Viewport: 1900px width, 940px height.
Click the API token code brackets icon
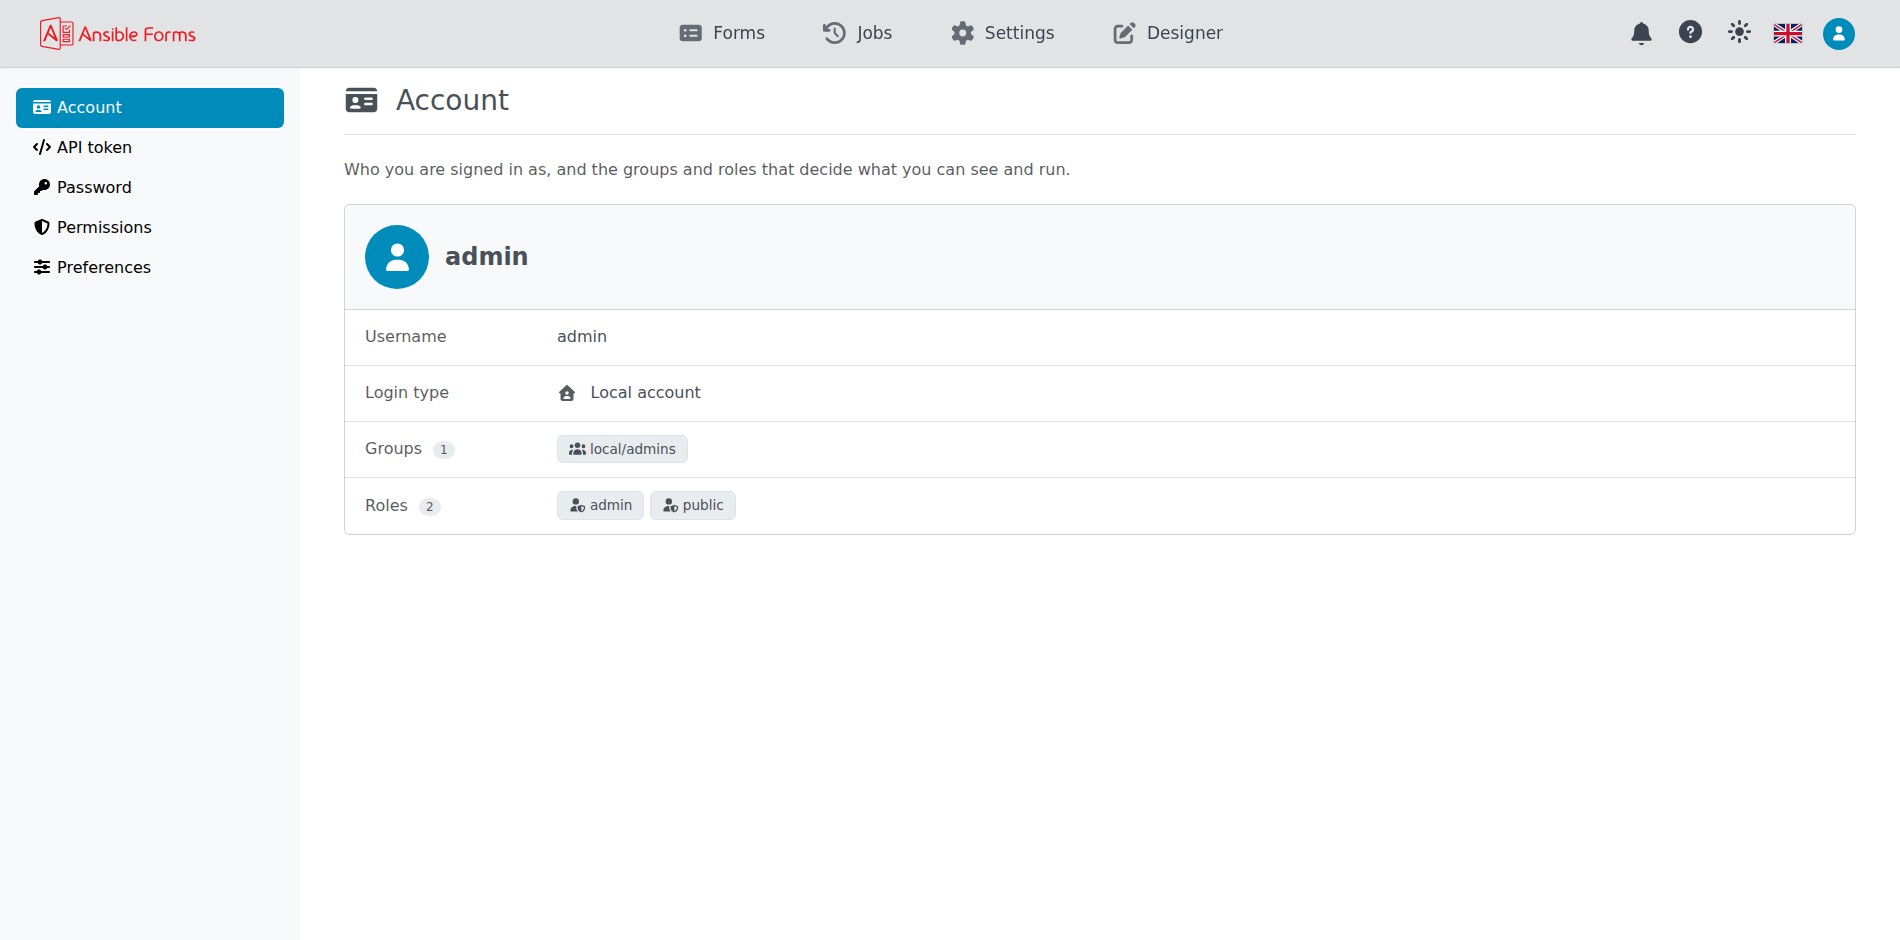42,147
